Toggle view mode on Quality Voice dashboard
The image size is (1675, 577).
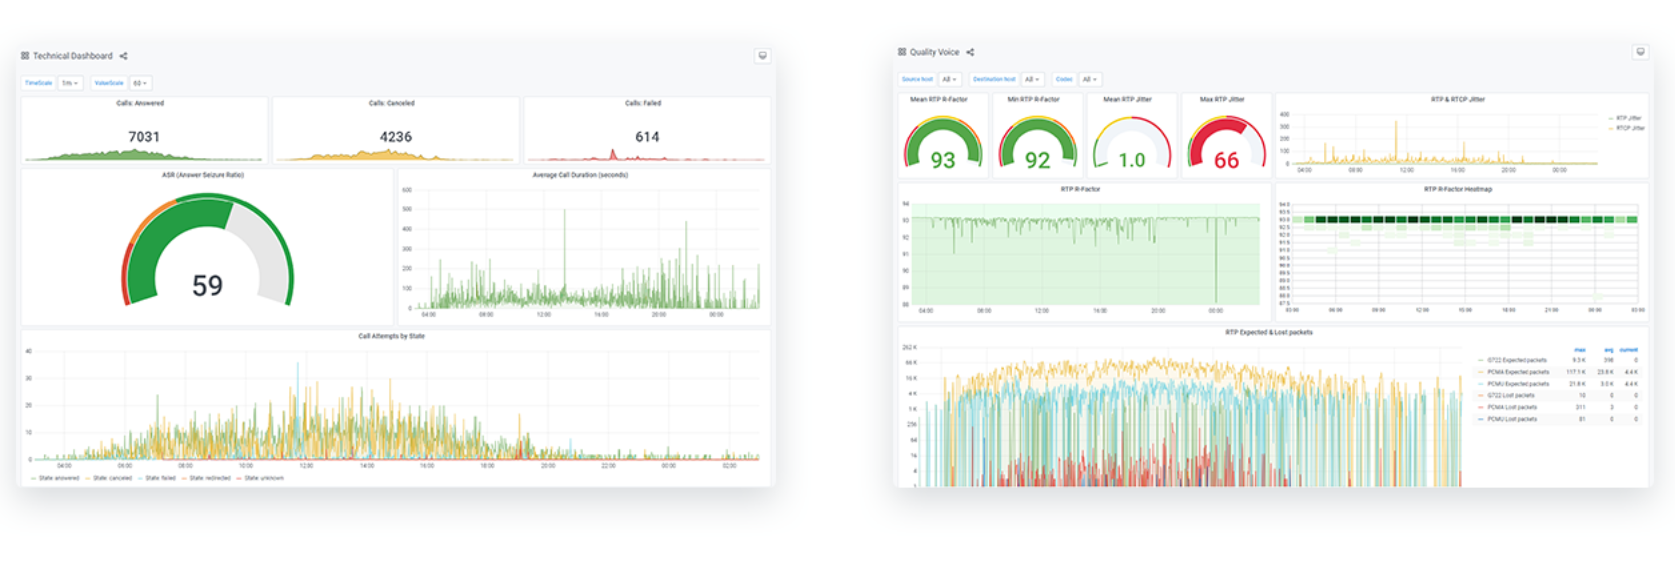1640,52
